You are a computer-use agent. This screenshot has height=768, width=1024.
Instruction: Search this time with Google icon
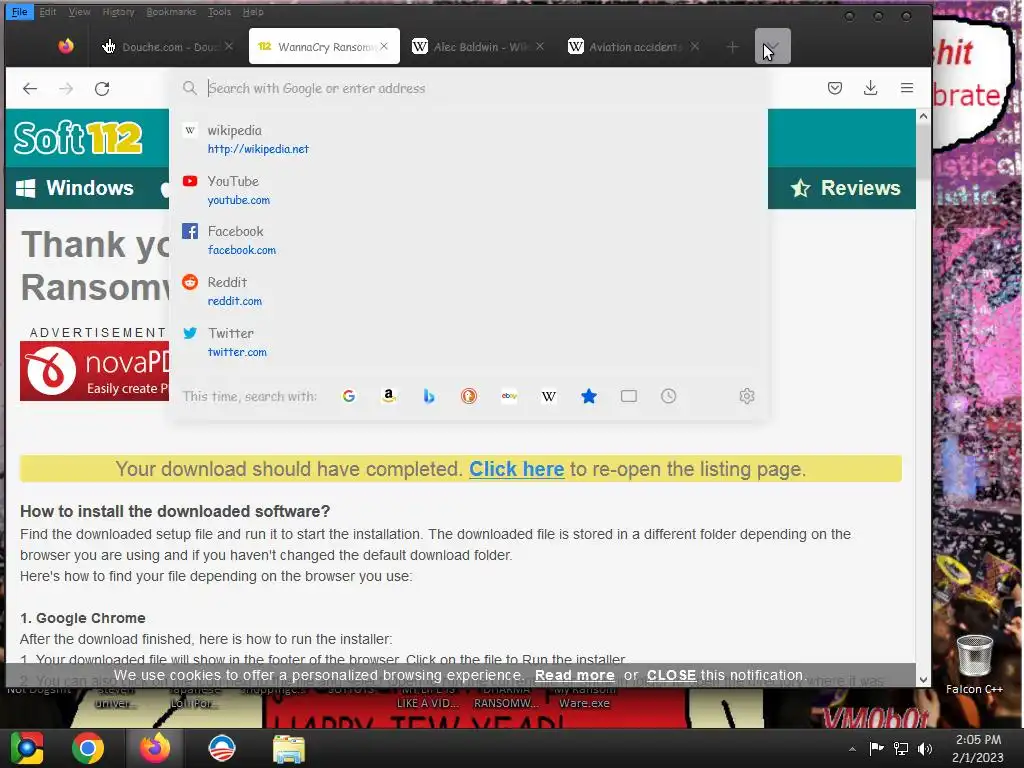pos(349,396)
